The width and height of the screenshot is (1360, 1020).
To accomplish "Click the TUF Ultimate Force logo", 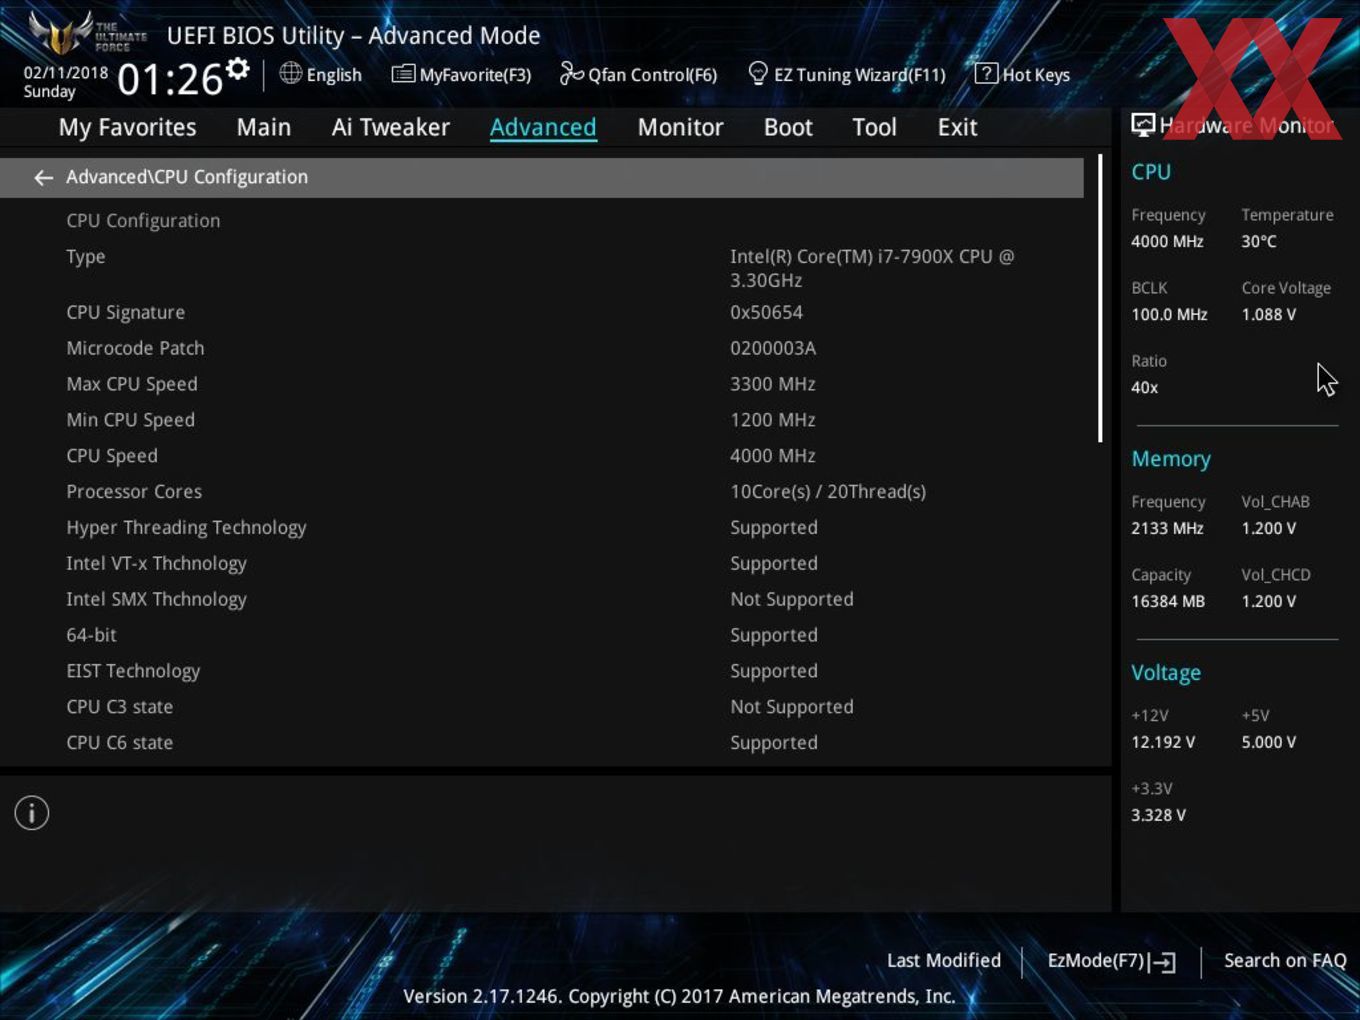I will click(87, 32).
